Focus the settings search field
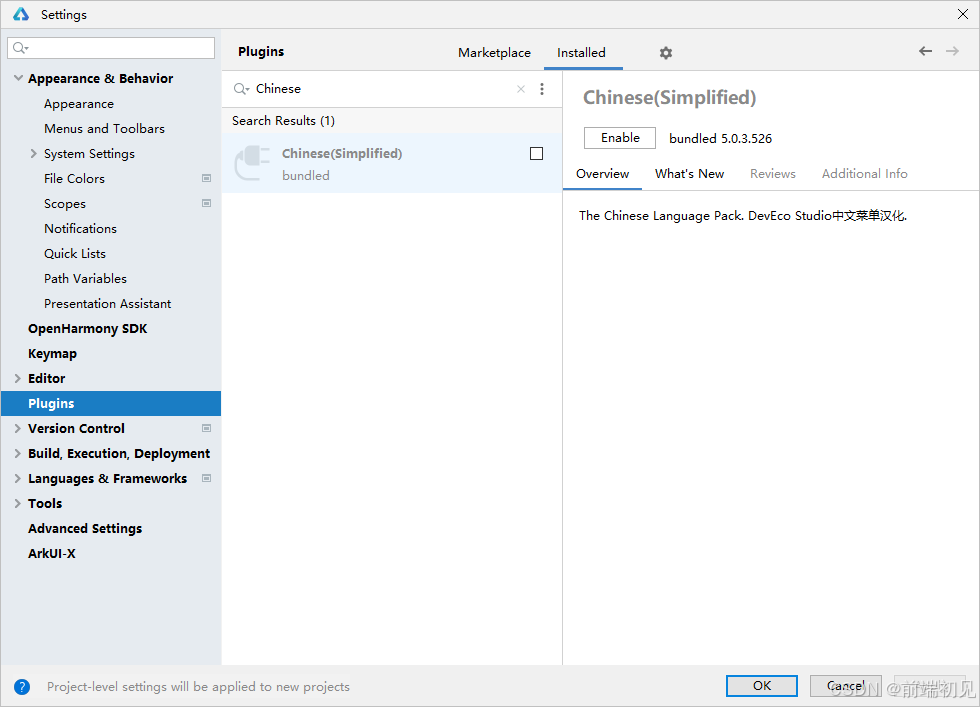Image resolution: width=980 pixels, height=707 pixels. click(111, 48)
